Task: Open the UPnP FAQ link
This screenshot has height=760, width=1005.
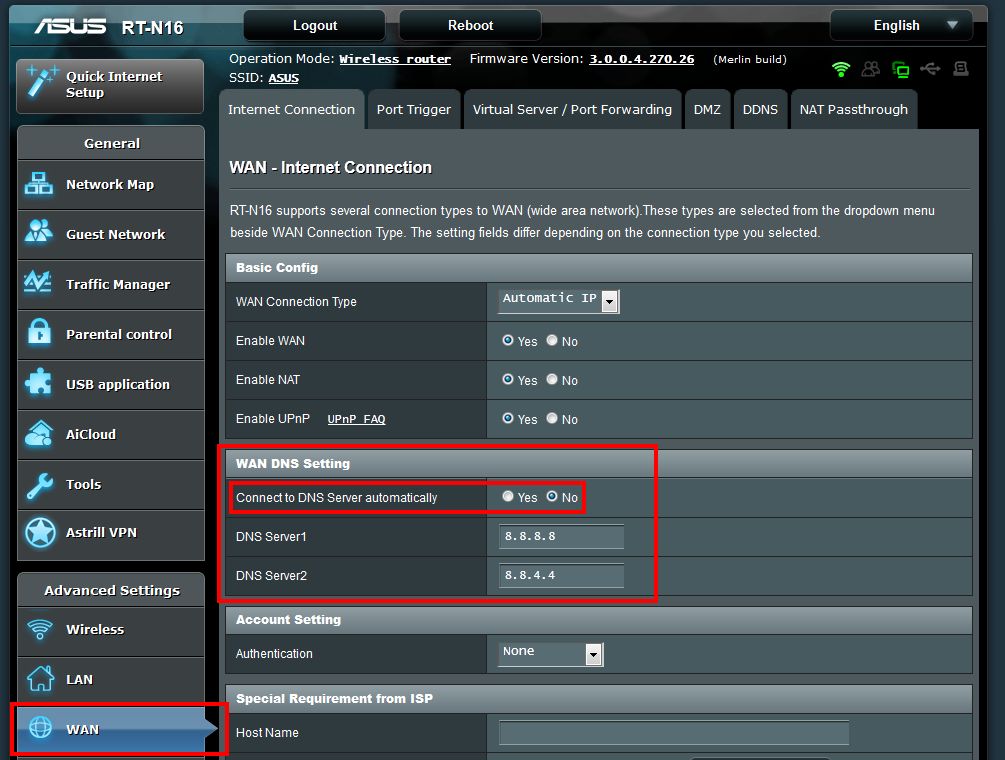Action: pyautogui.click(x=356, y=419)
